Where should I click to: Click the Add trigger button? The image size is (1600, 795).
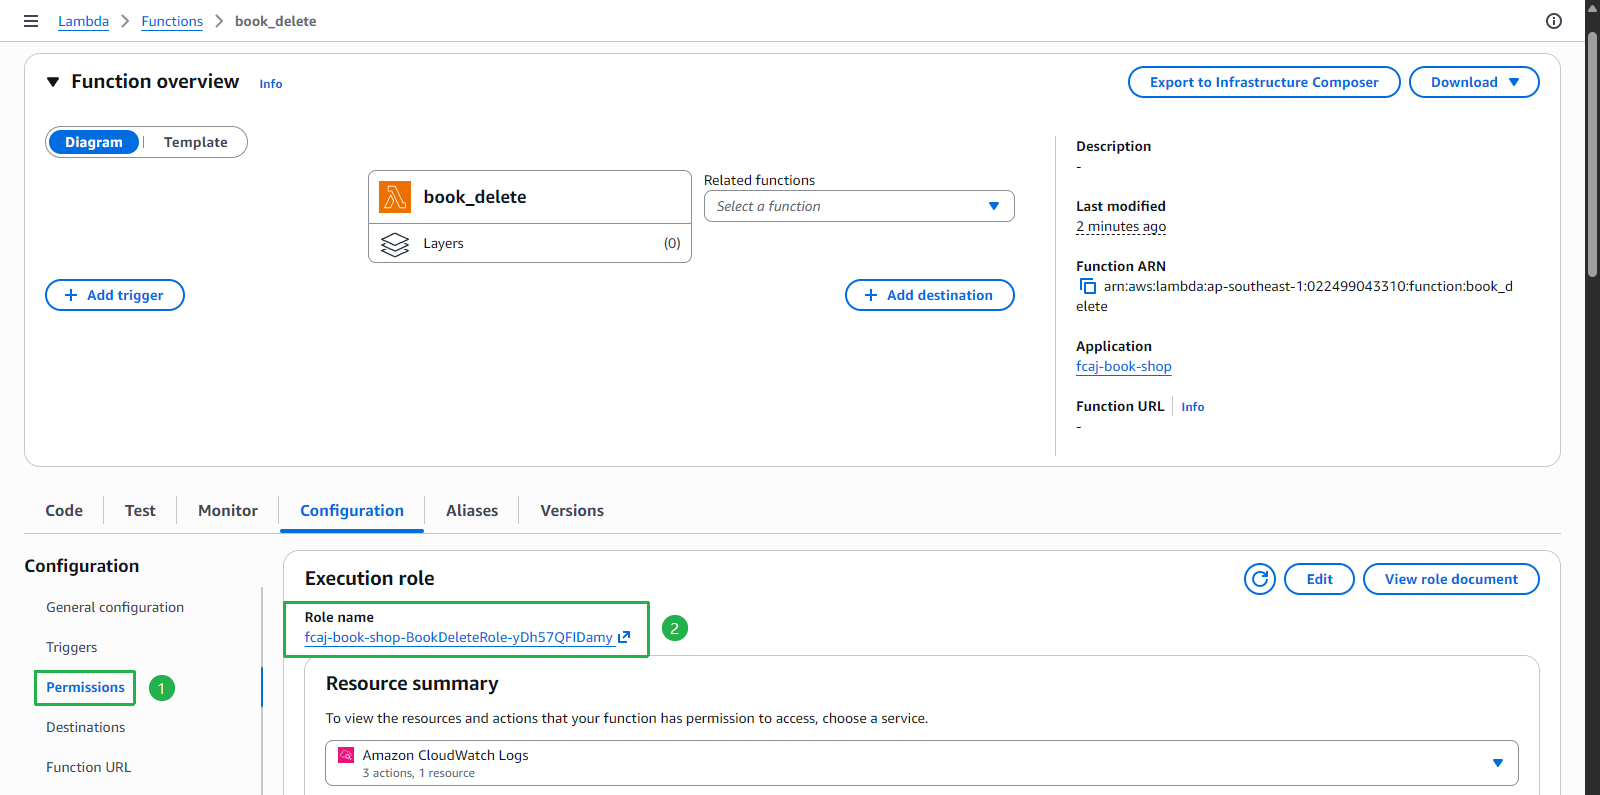pos(115,295)
